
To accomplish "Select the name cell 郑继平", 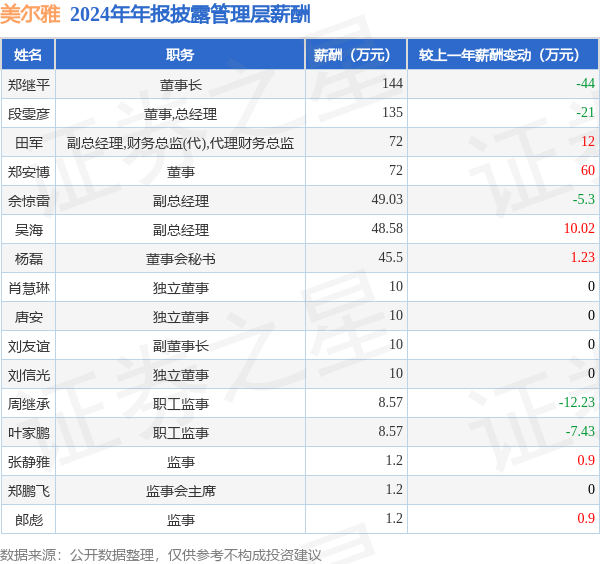I will 29,85.
